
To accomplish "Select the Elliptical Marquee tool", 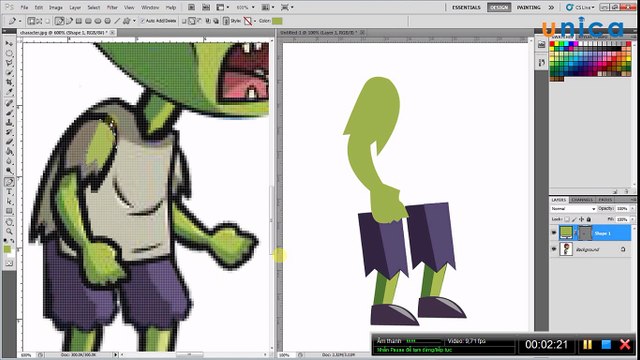I will click(x=9, y=53).
